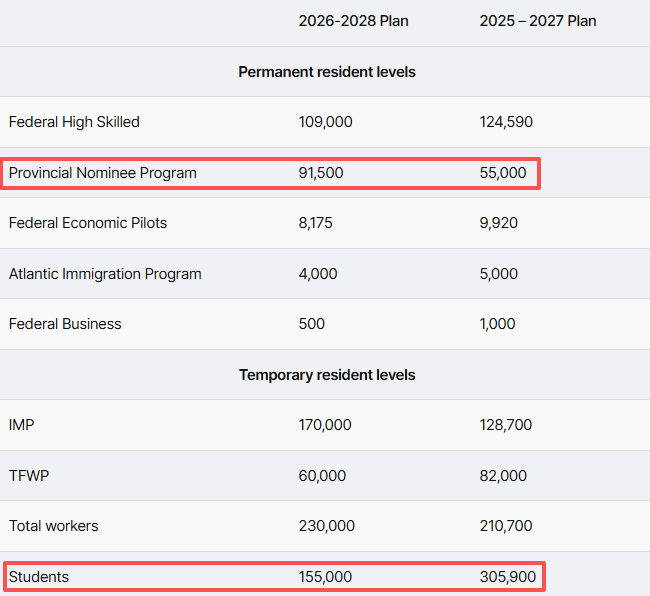Click the 8,175 Federal Economic Pilots value
The width and height of the screenshot is (650, 596).
(x=316, y=223)
